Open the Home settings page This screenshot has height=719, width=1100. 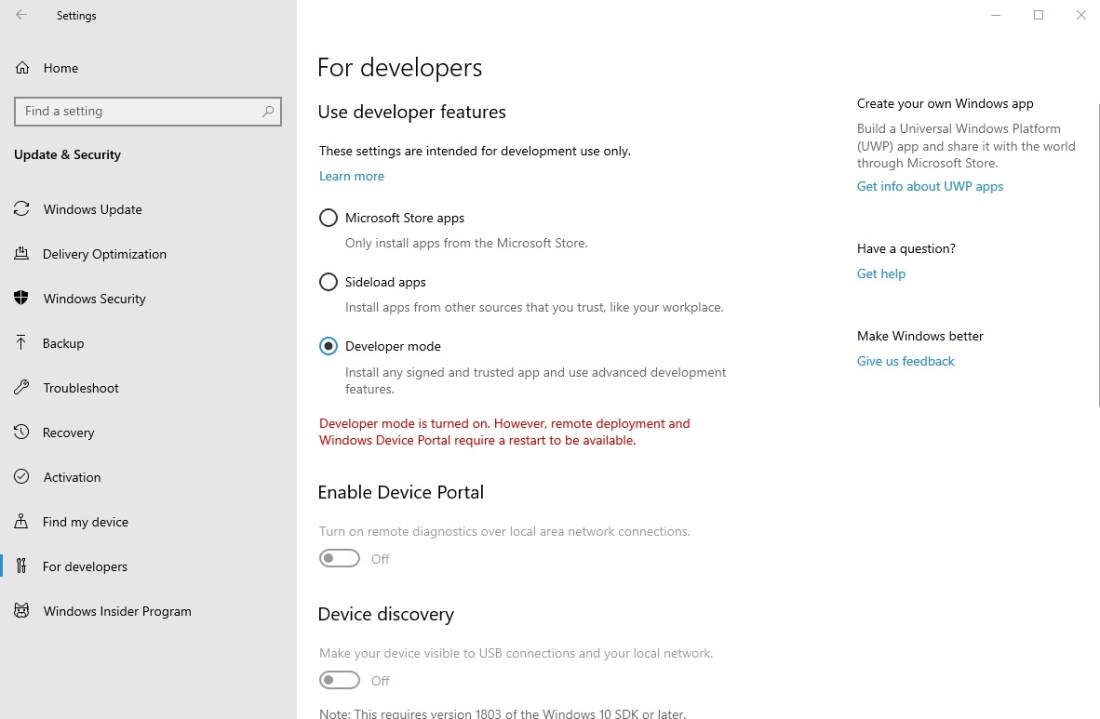click(x=60, y=68)
